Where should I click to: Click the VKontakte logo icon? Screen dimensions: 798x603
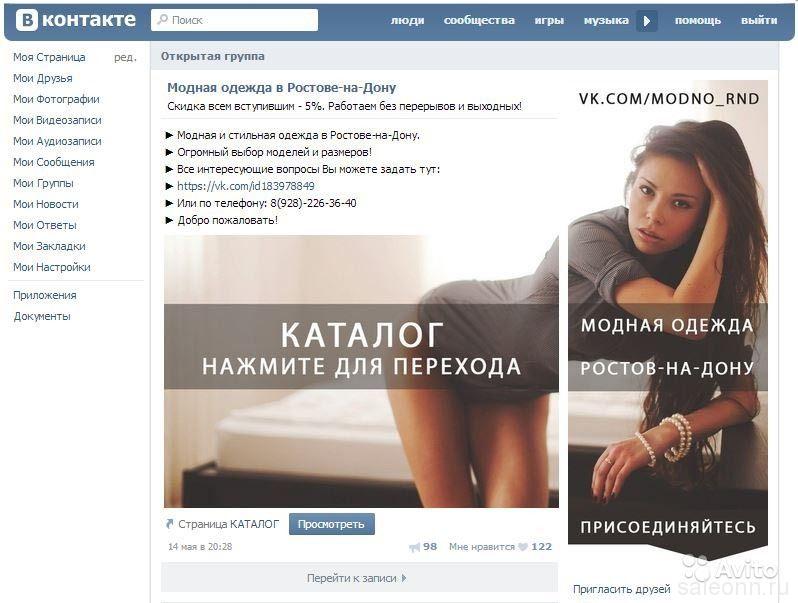tap(26, 20)
